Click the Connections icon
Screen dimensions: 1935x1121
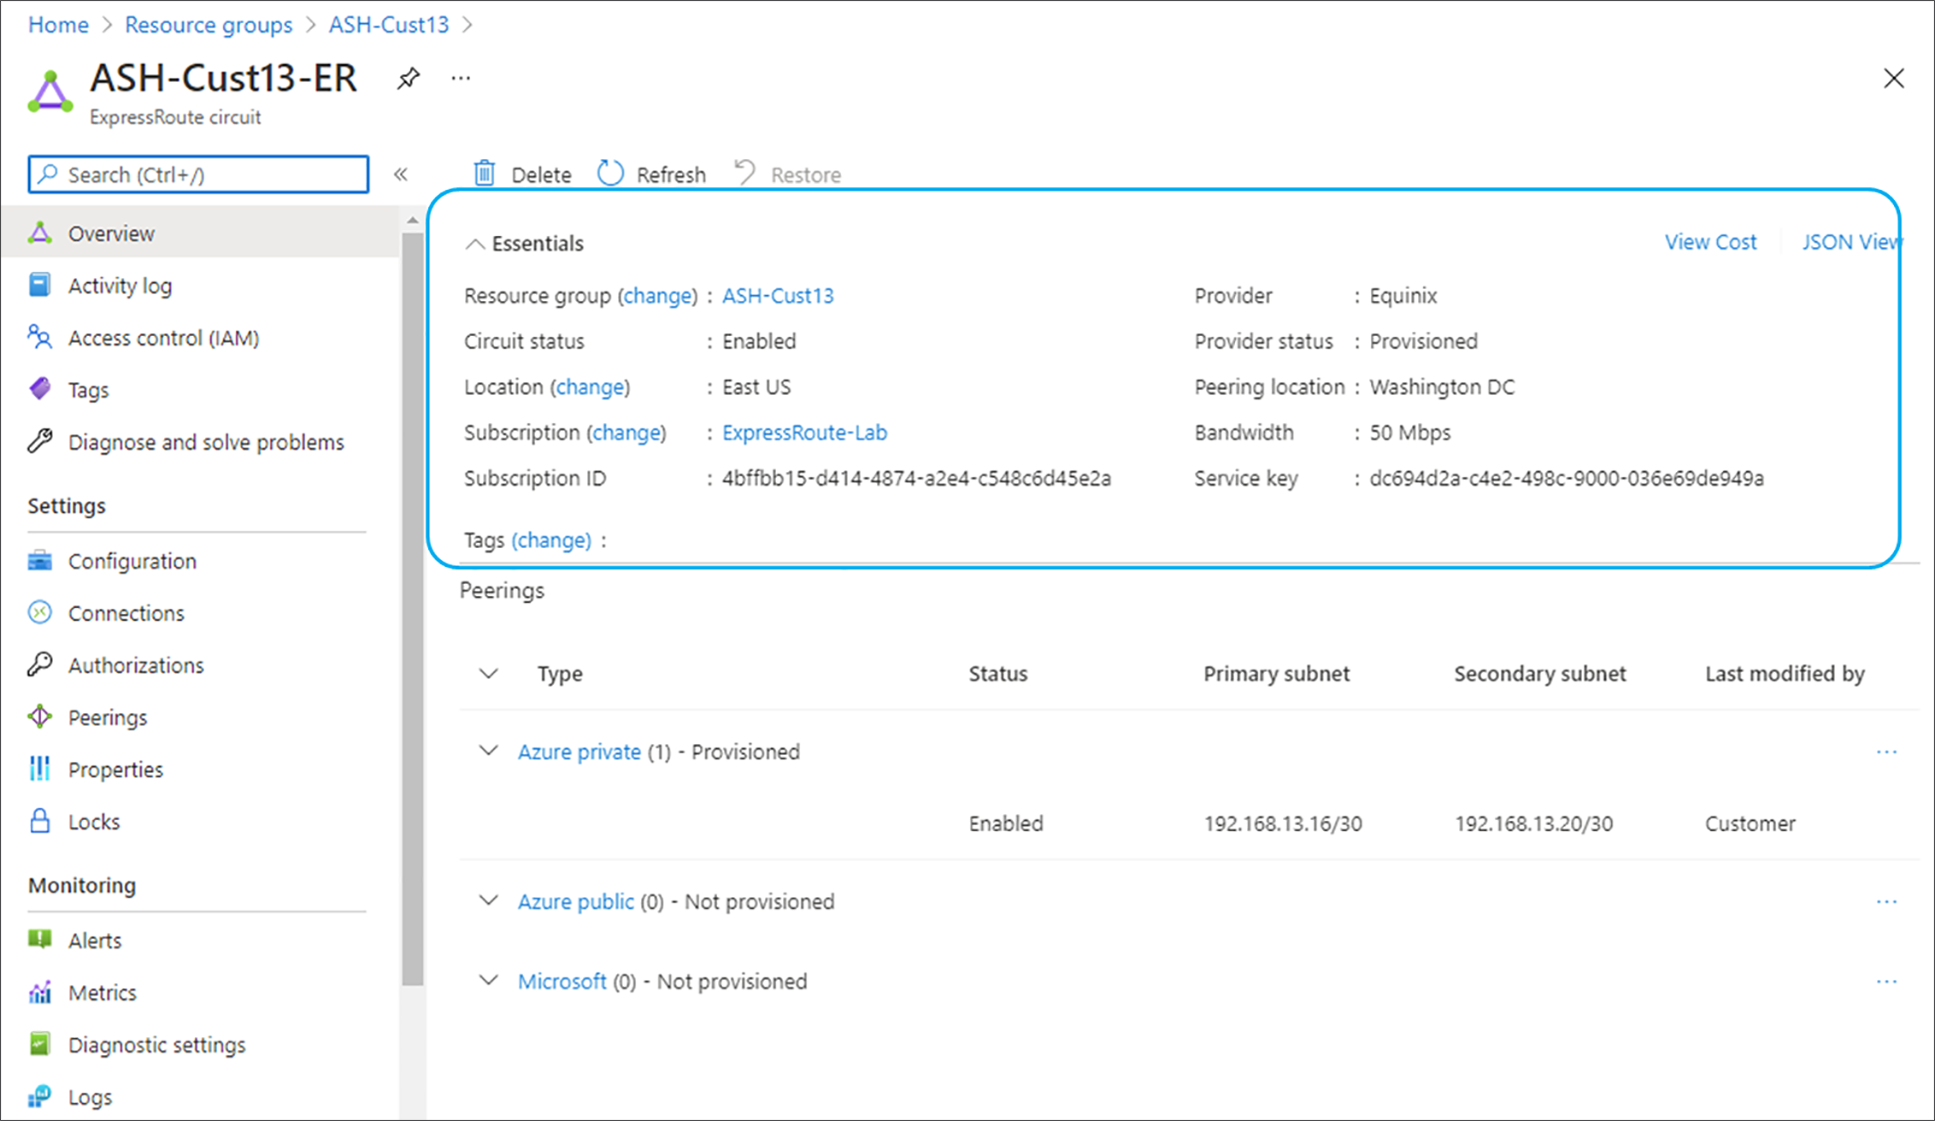40,612
